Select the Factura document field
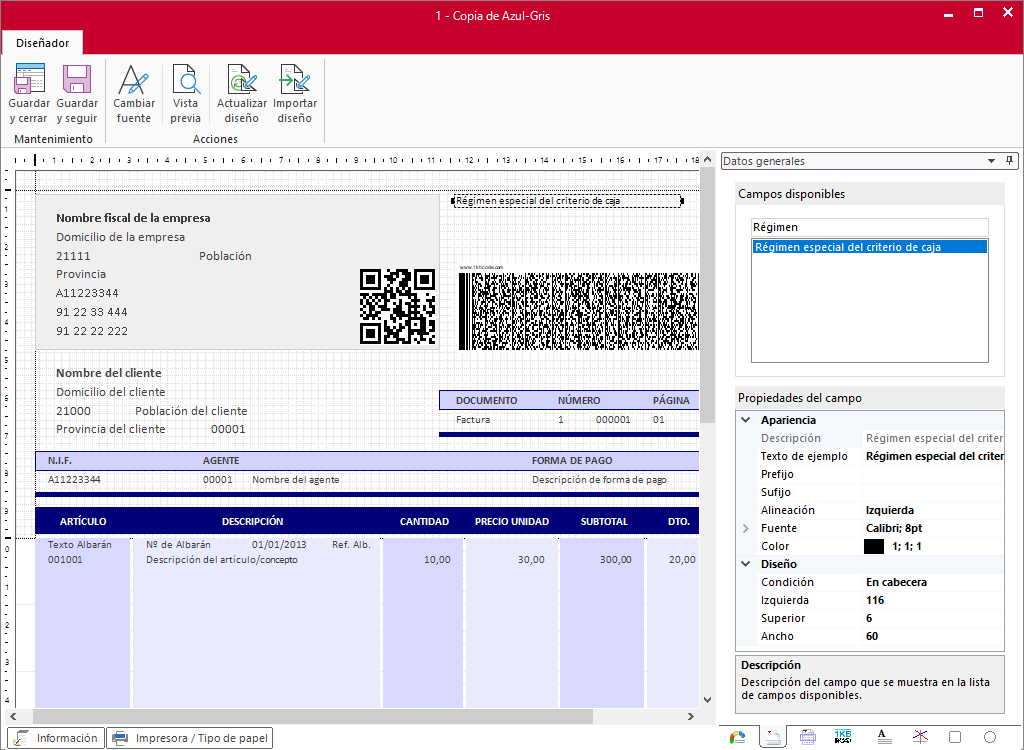Screen dimensions: 1024x750 click(473, 419)
